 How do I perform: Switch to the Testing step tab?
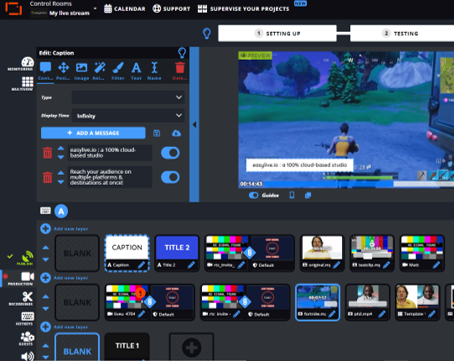(402, 33)
